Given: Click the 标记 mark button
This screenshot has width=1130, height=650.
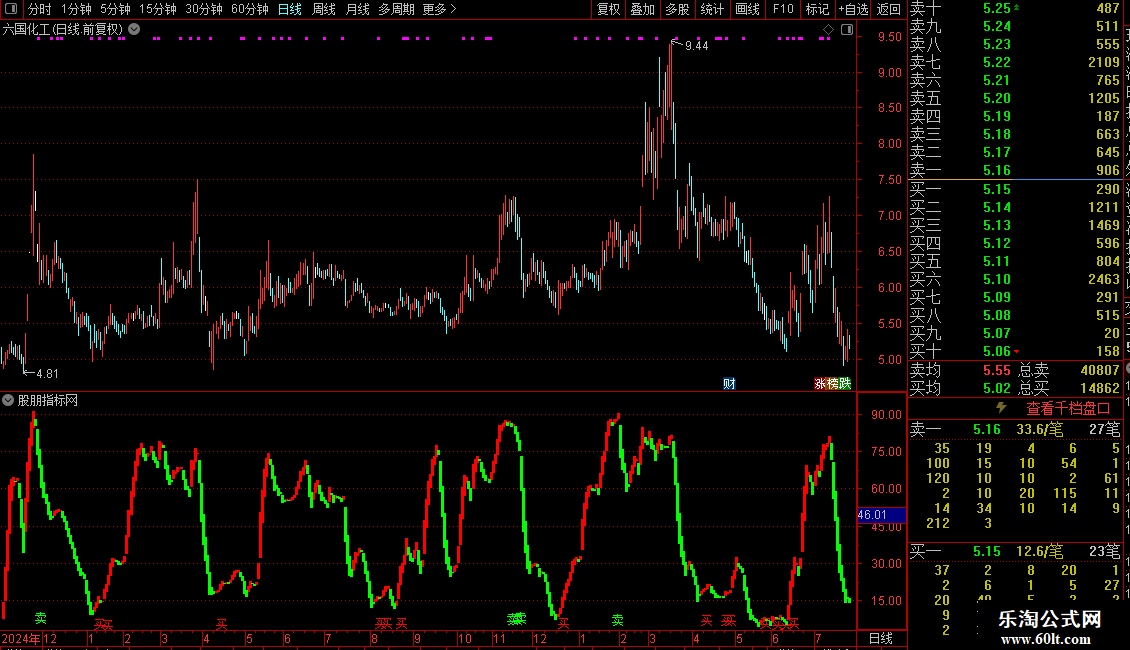Looking at the screenshot, I should (x=817, y=9).
